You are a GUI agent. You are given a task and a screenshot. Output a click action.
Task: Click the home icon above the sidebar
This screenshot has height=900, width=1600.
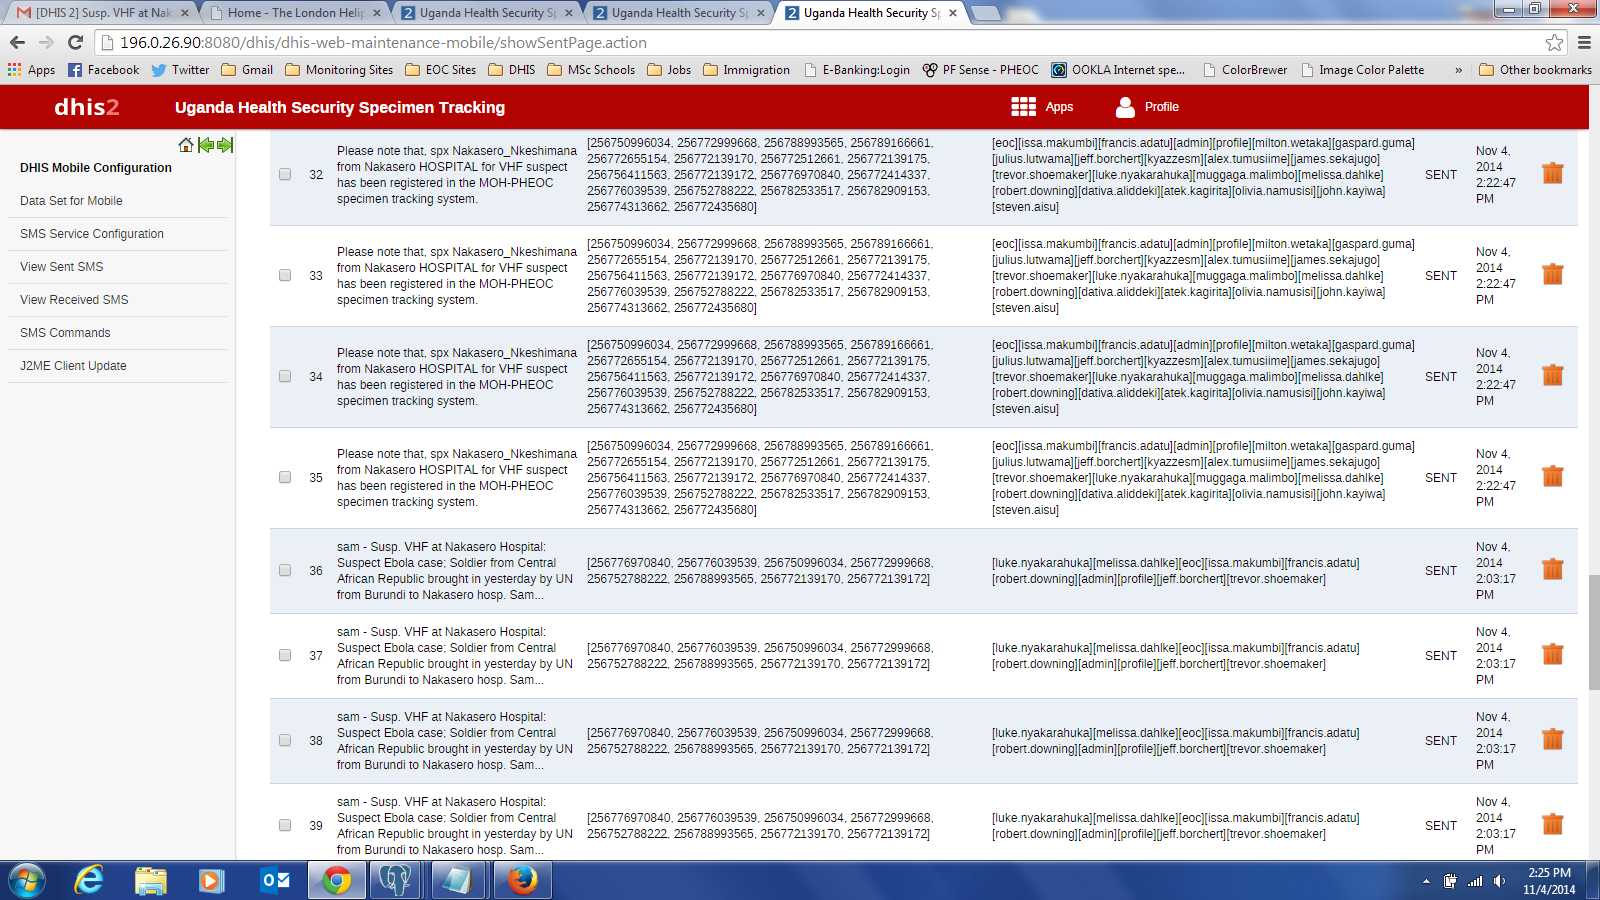coord(186,145)
